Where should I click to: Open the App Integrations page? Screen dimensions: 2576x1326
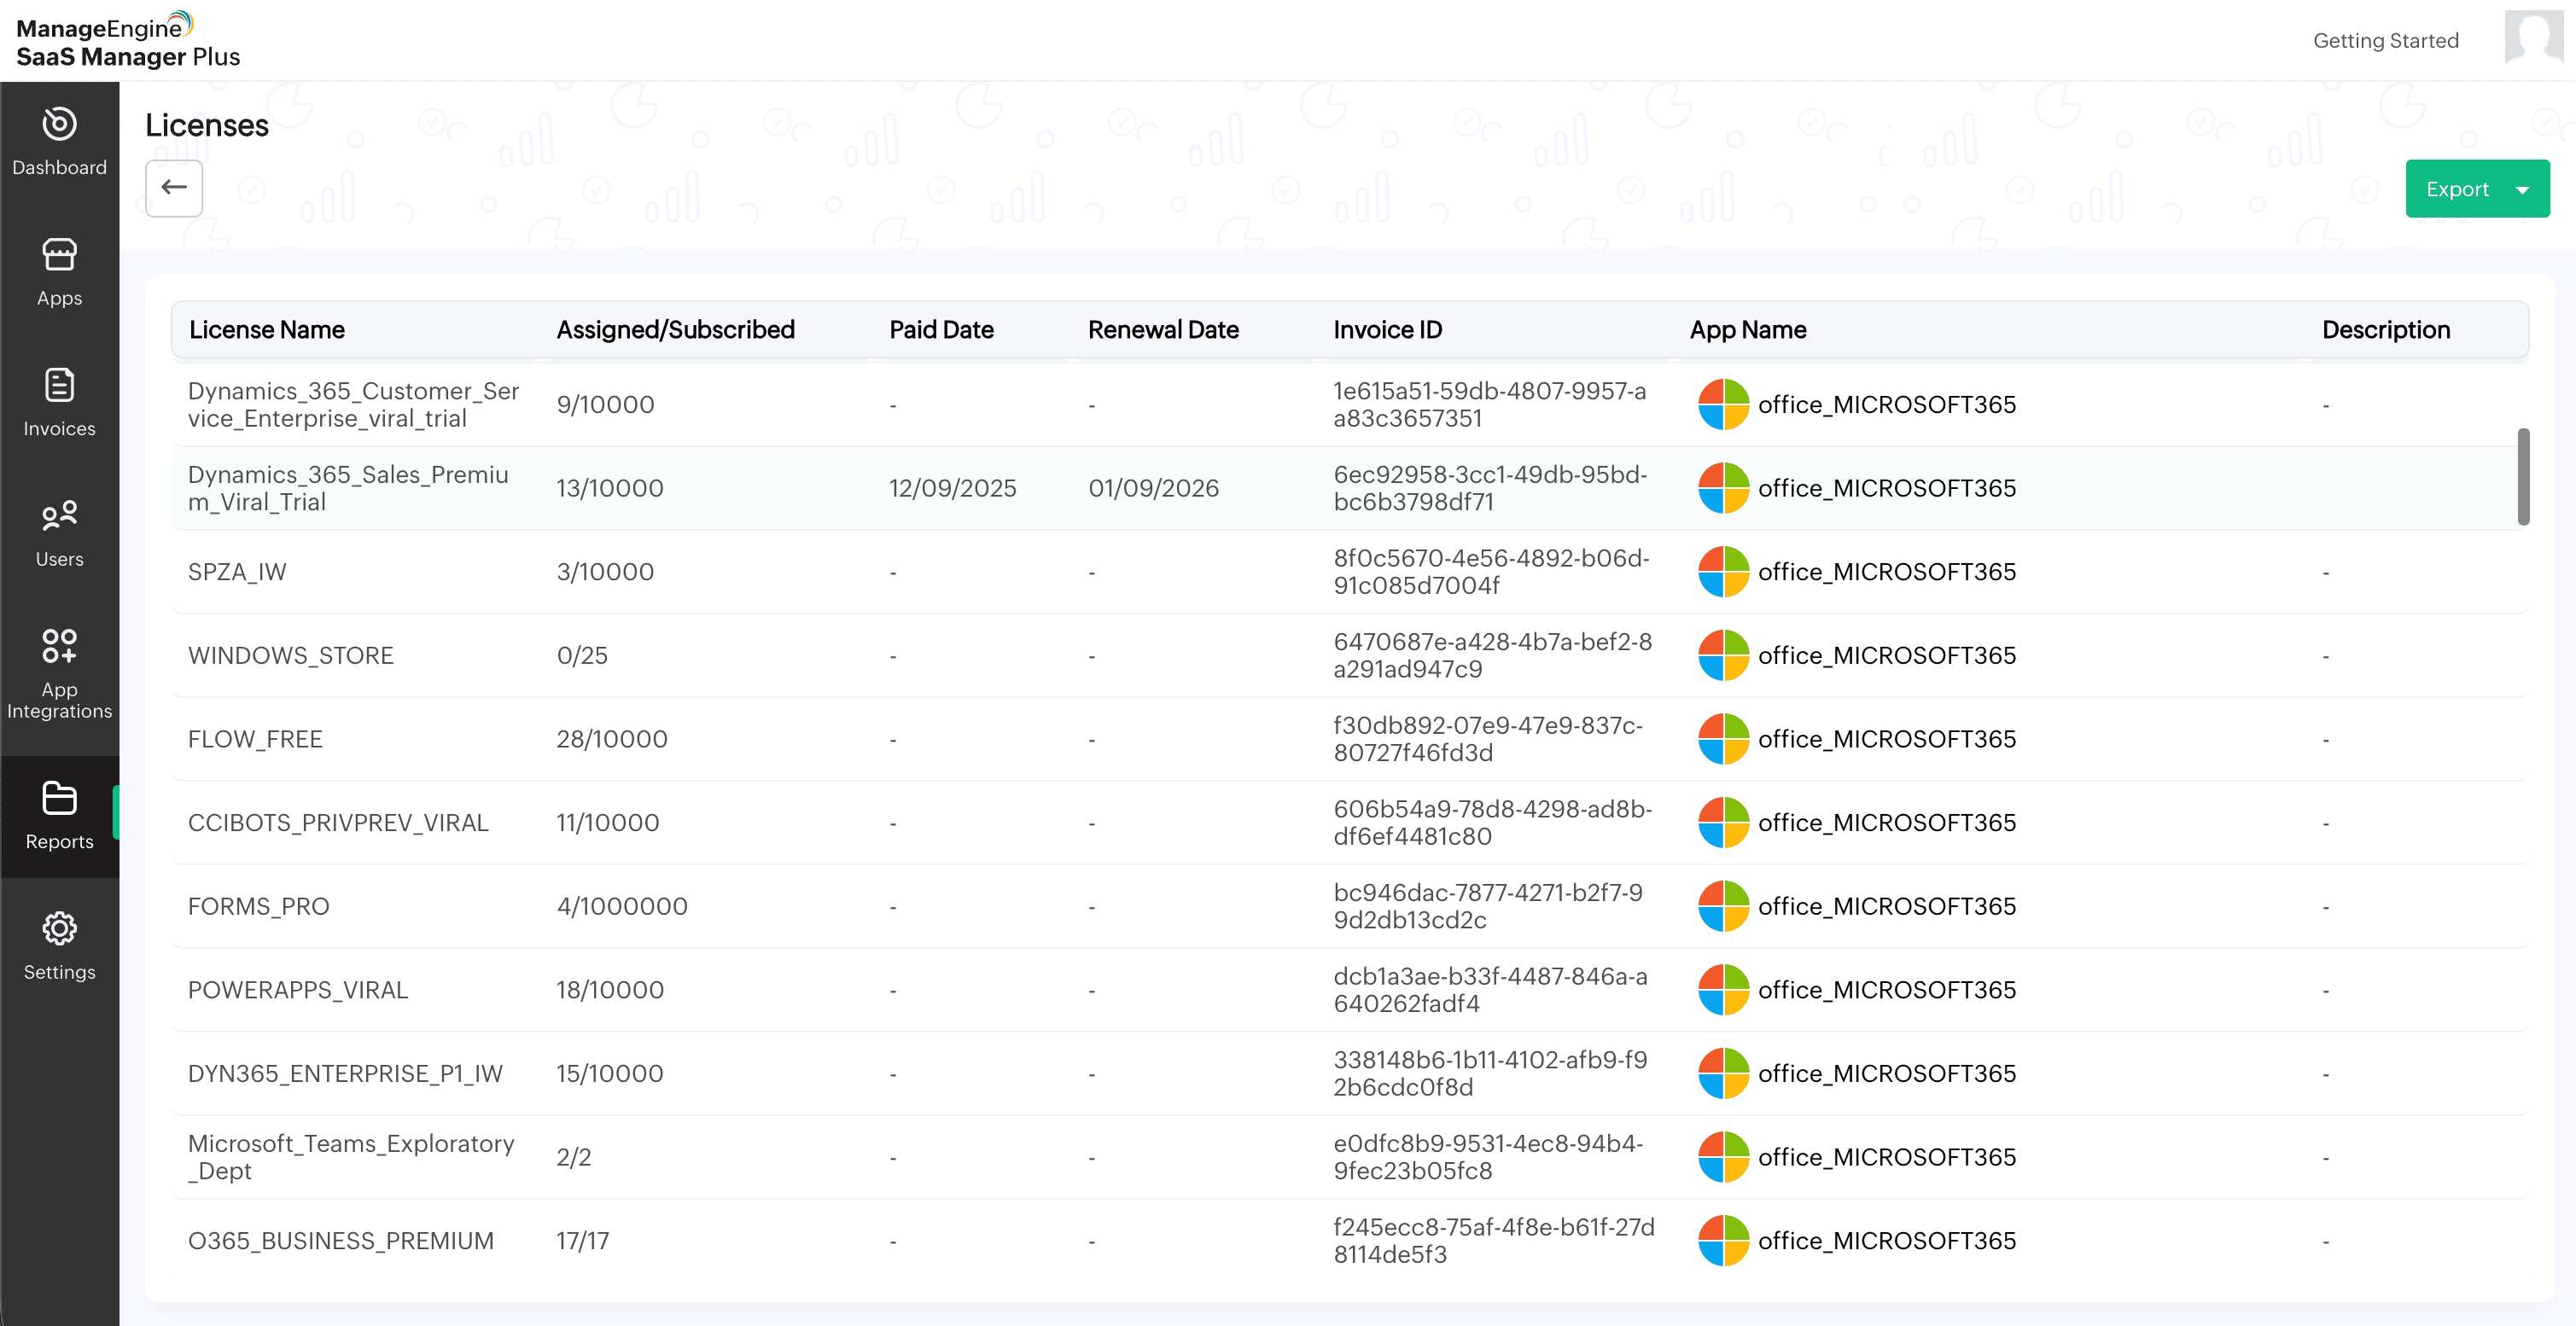[59, 673]
